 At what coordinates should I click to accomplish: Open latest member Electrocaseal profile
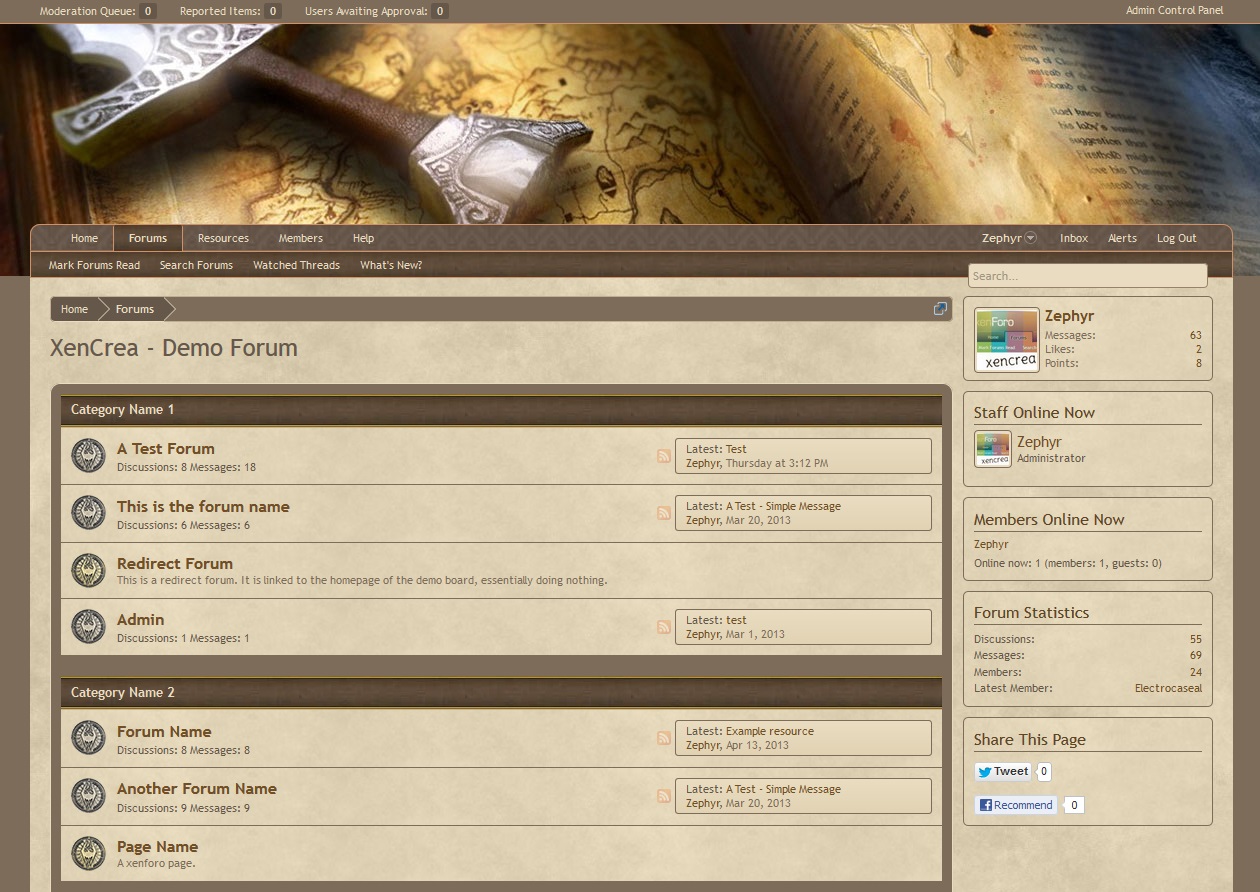point(1168,688)
